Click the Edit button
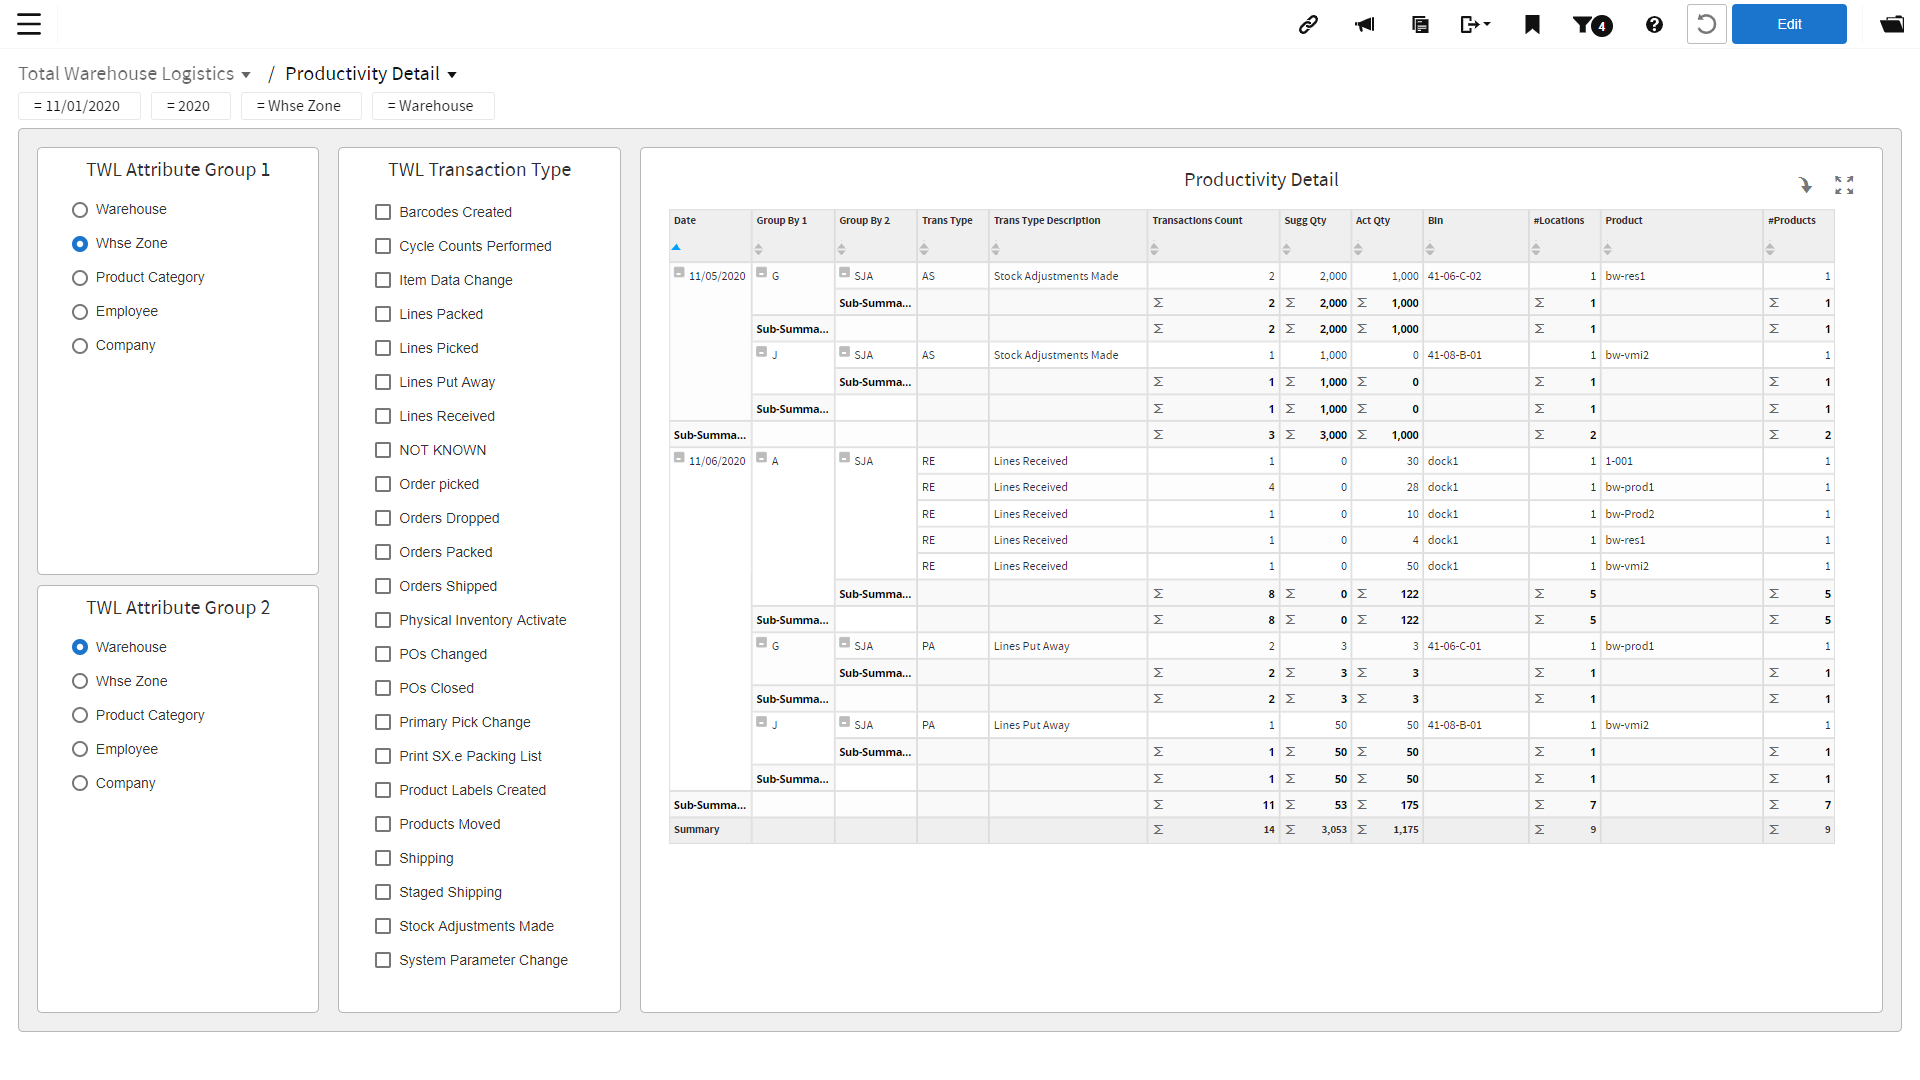 1787,24
